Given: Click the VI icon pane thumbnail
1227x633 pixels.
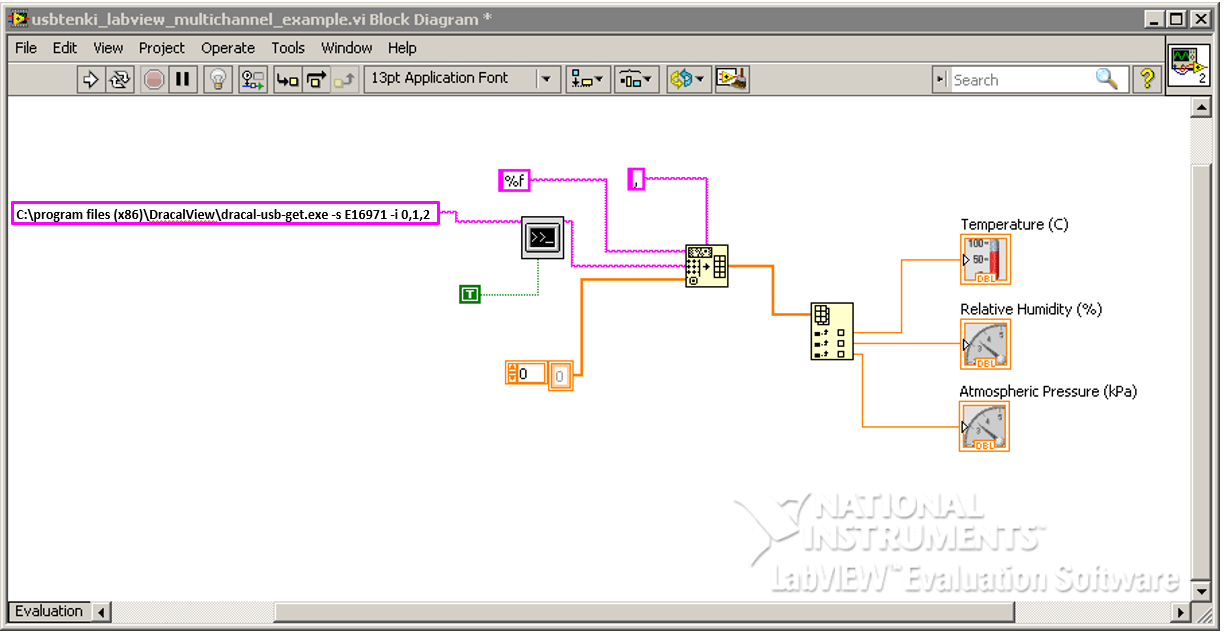Looking at the screenshot, I should tap(1188, 66).
